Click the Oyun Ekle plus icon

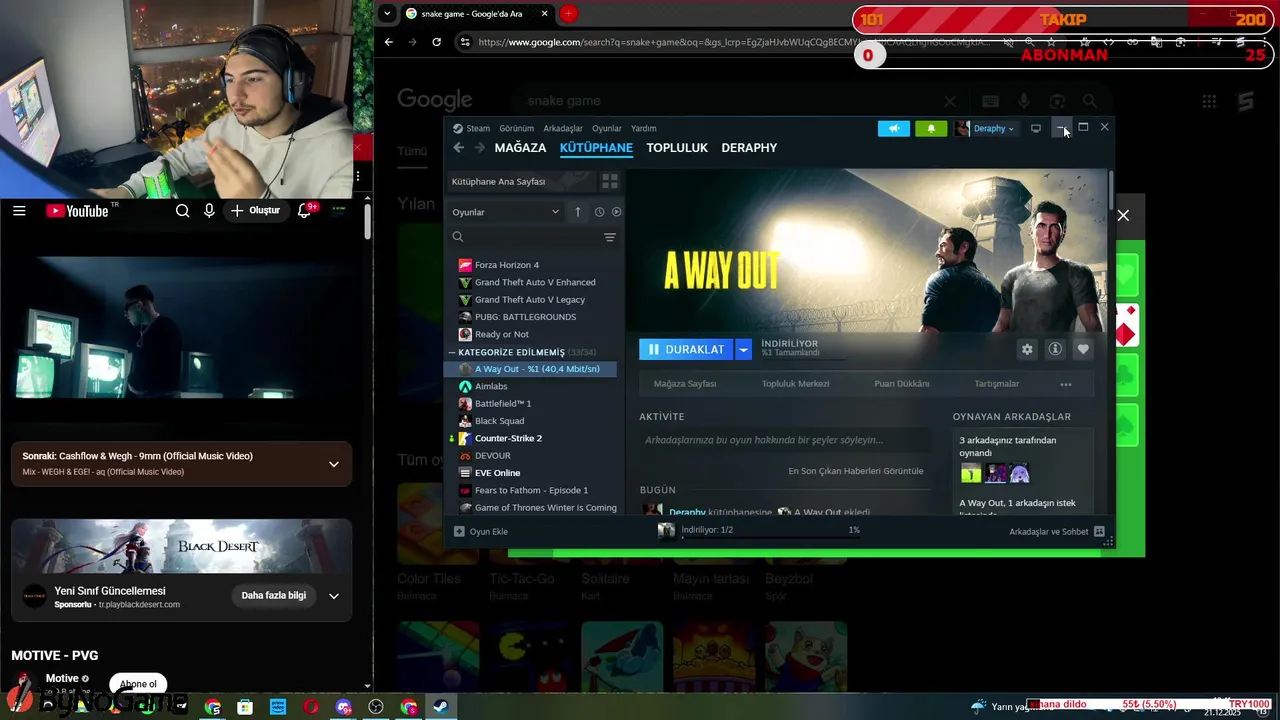[459, 532]
